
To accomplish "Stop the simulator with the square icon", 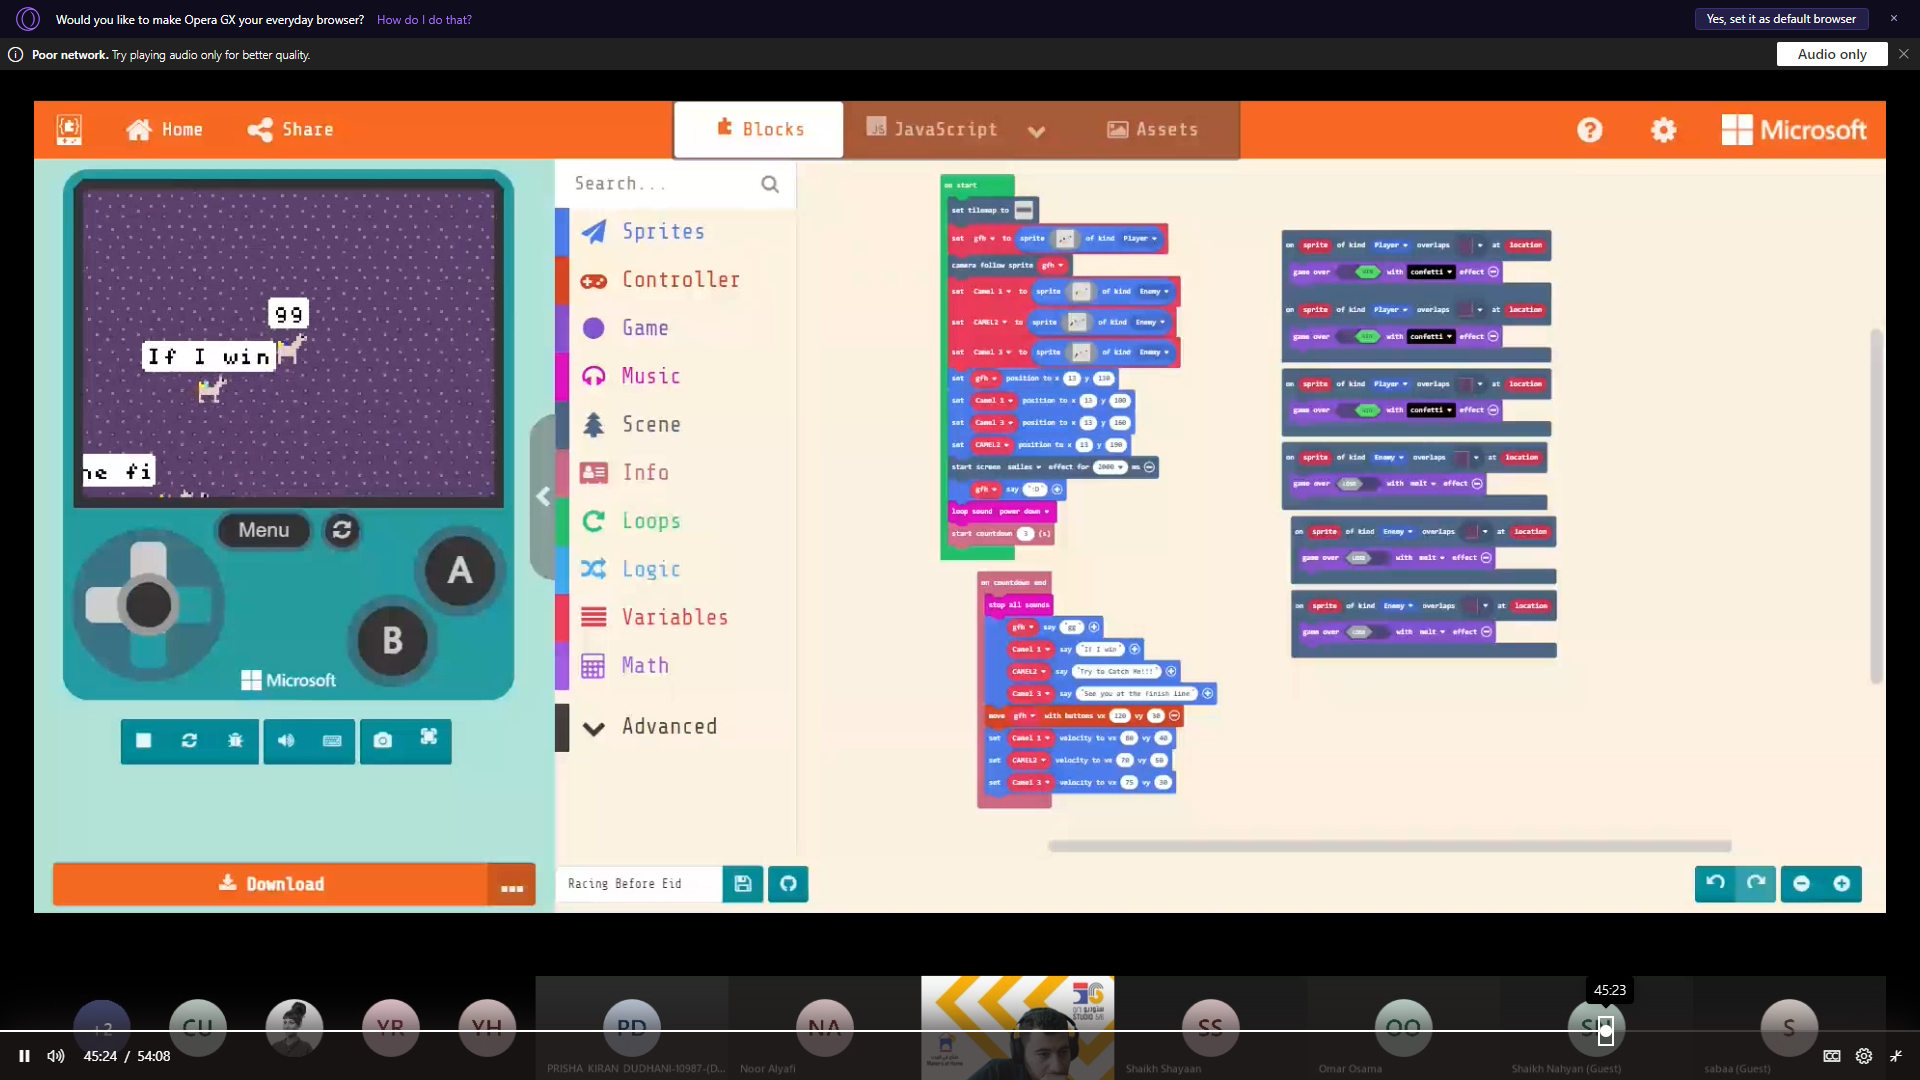I will 144,741.
